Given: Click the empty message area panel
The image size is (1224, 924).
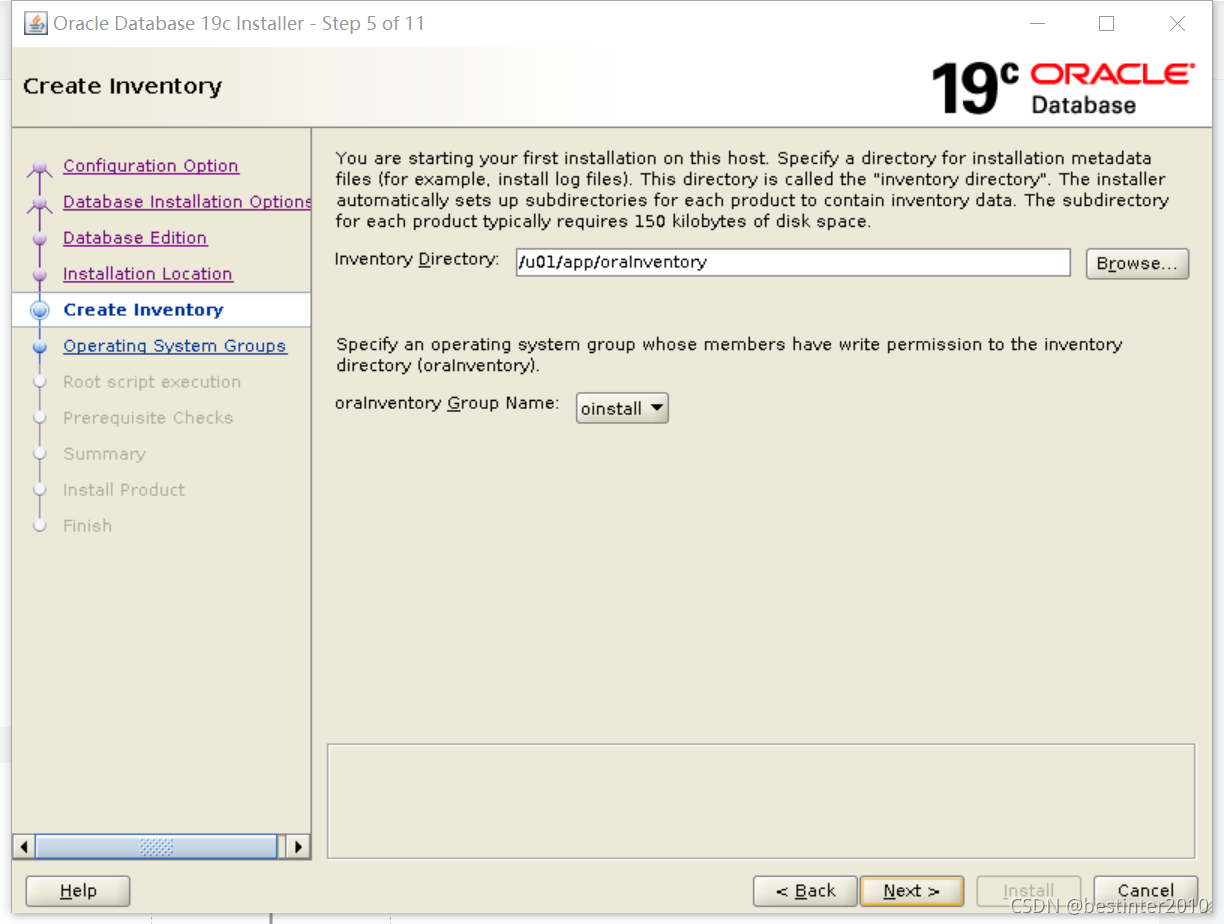Looking at the screenshot, I should (x=761, y=800).
